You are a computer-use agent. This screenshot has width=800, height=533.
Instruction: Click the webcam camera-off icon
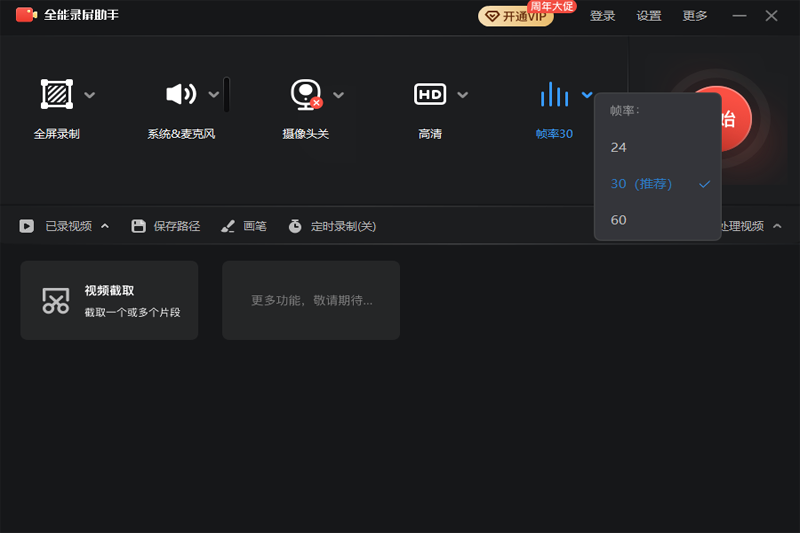(x=305, y=94)
